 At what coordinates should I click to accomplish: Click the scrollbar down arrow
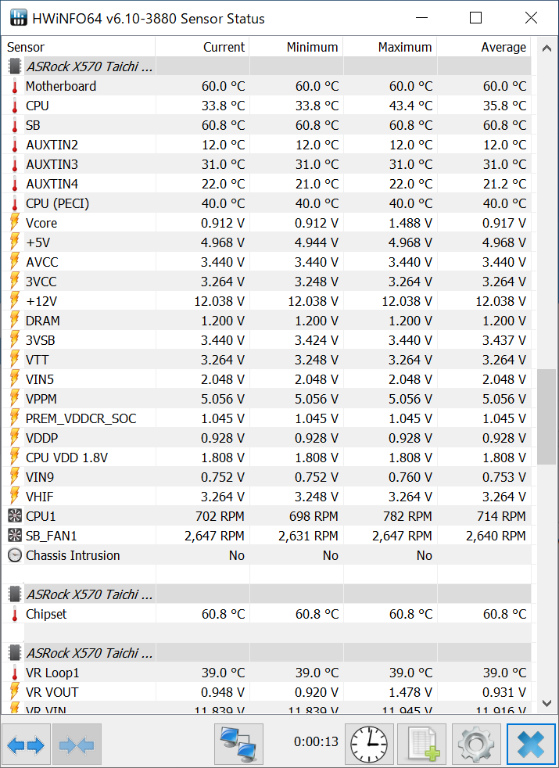click(546, 703)
